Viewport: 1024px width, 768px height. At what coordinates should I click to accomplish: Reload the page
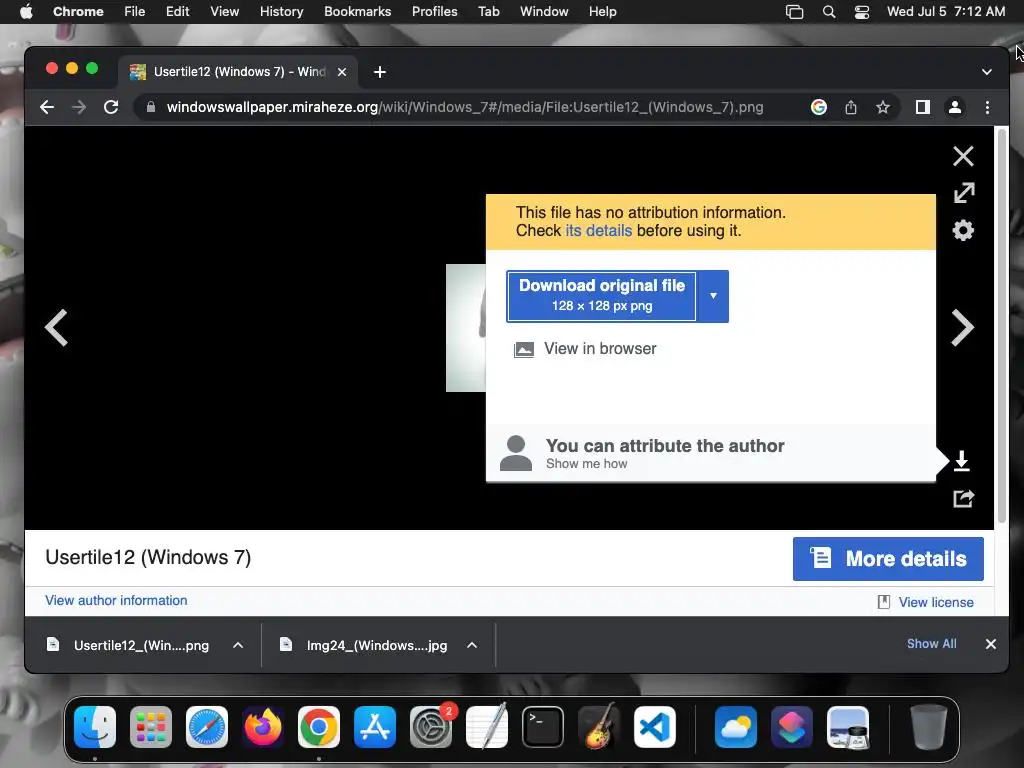[x=111, y=107]
